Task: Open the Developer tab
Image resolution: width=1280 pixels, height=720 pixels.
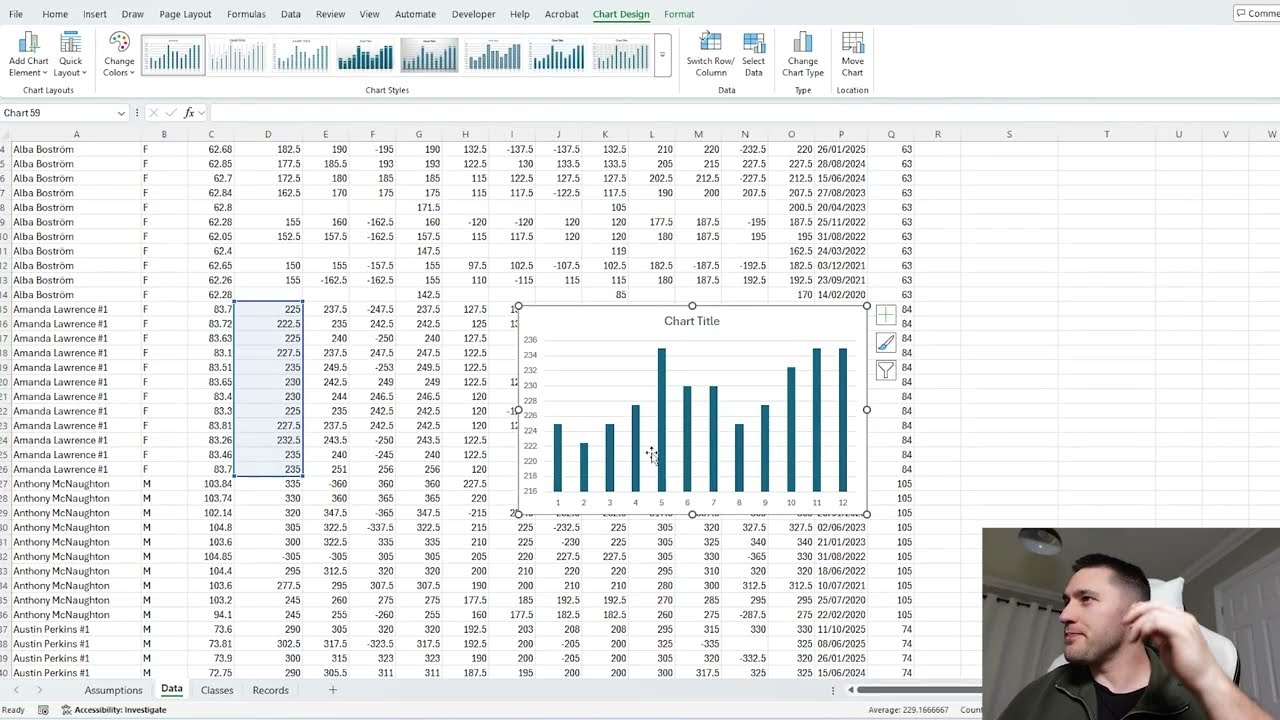Action: pos(473,14)
